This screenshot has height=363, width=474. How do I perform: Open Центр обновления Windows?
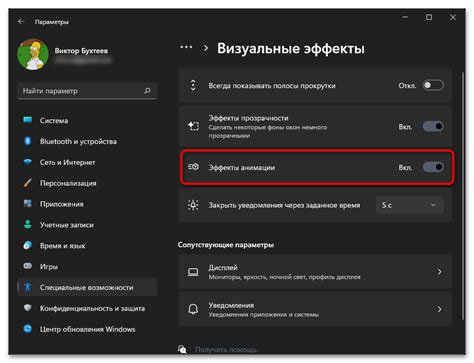(x=87, y=329)
